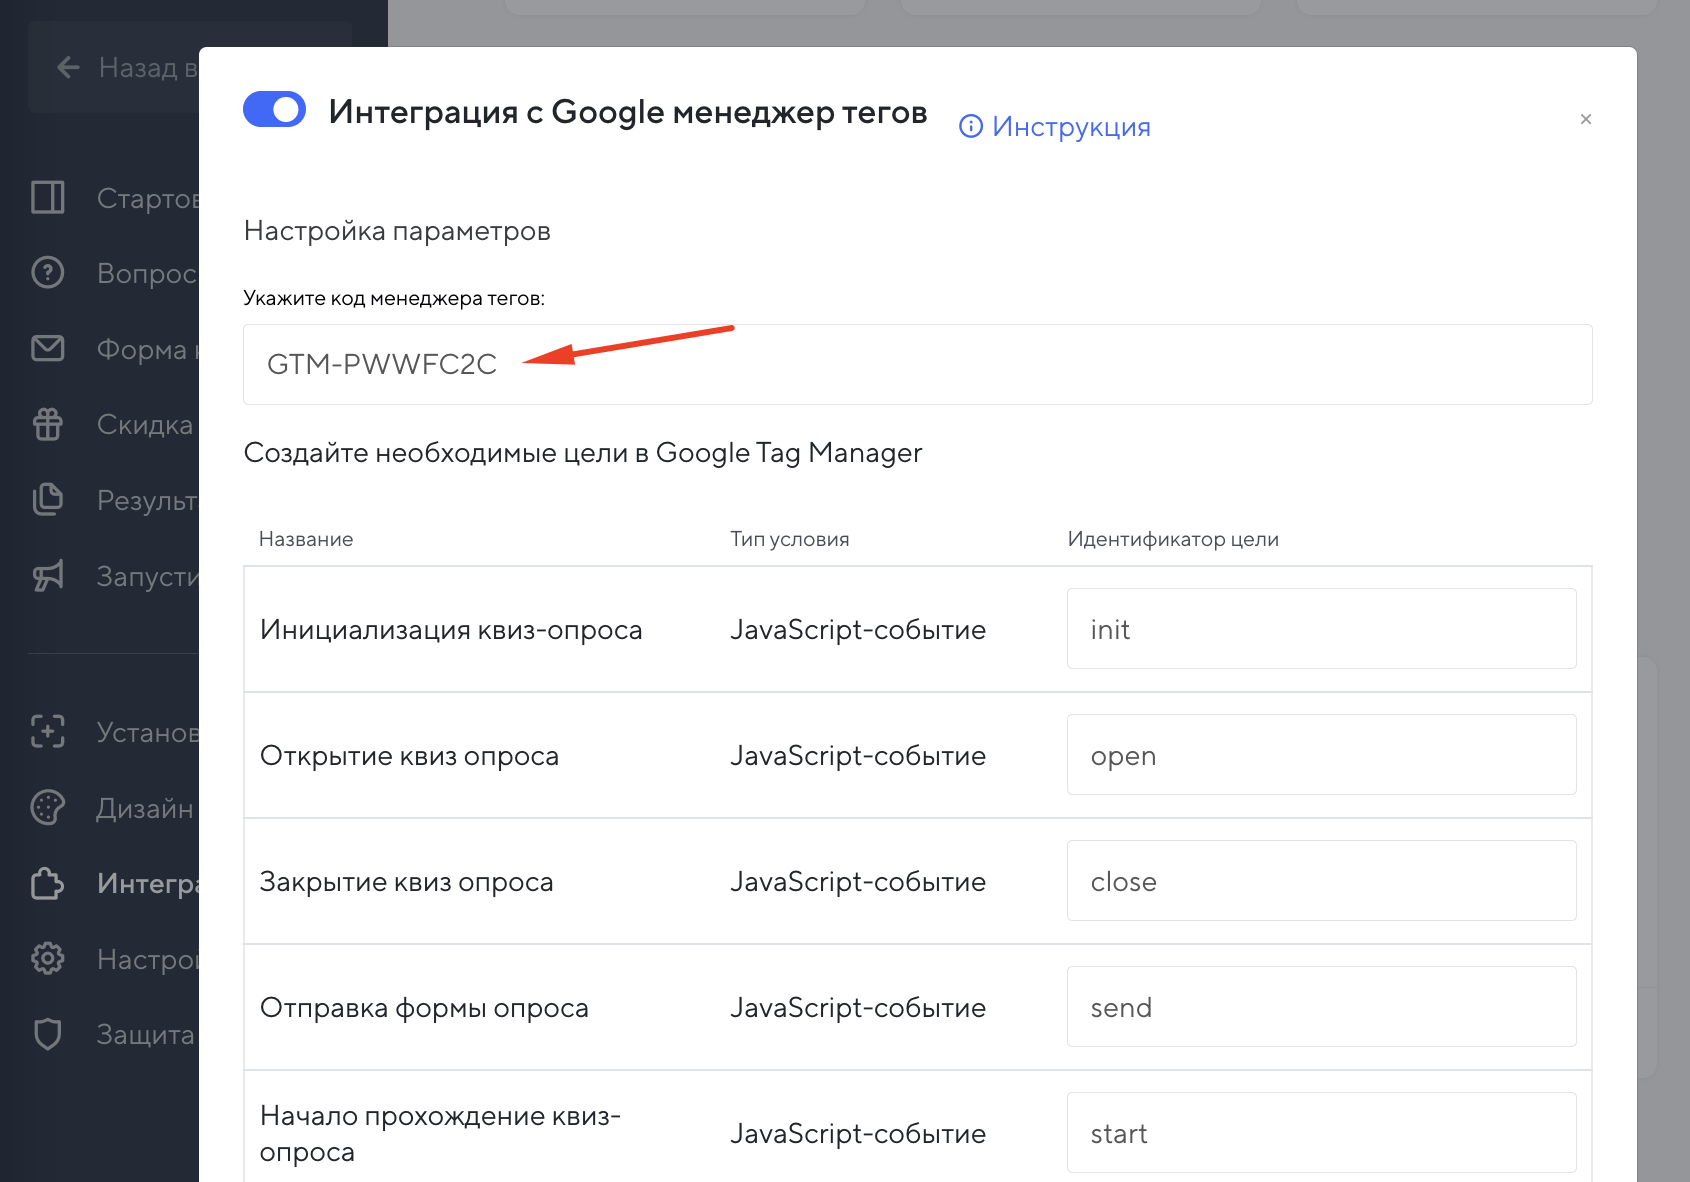This screenshot has width=1690, height=1182.
Task: Click the goal identifier field containing init
Action: pos(1321,629)
